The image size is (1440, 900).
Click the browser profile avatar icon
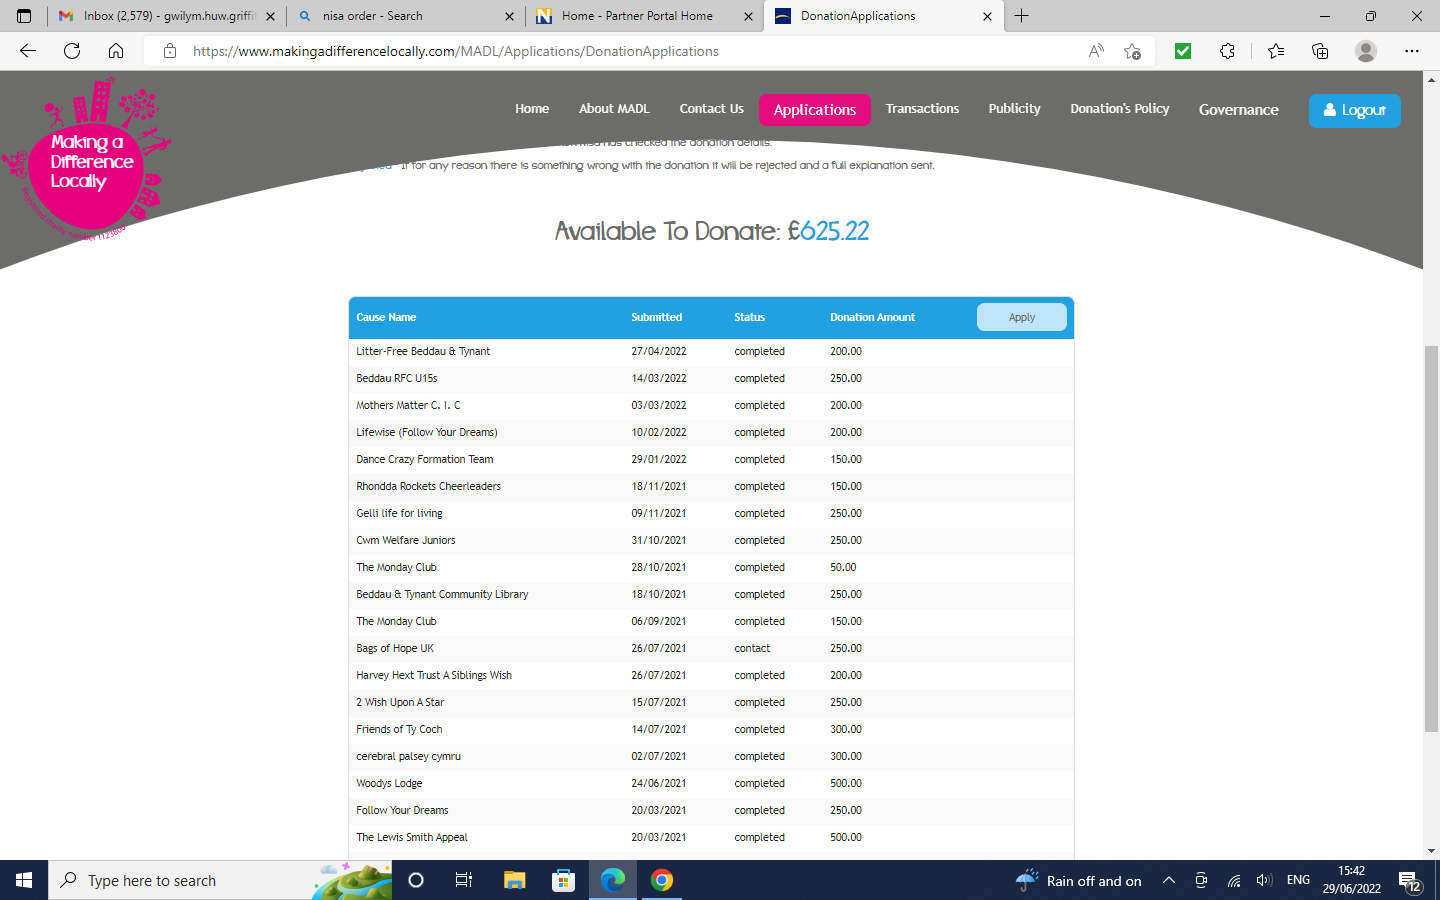coord(1365,51)
